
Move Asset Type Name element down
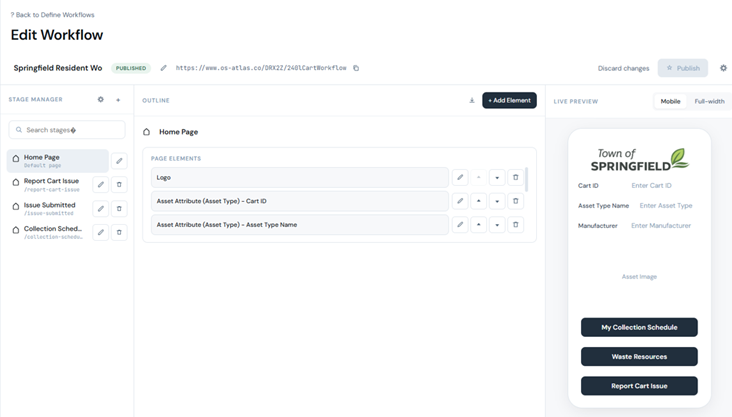(x=497, y=225)
